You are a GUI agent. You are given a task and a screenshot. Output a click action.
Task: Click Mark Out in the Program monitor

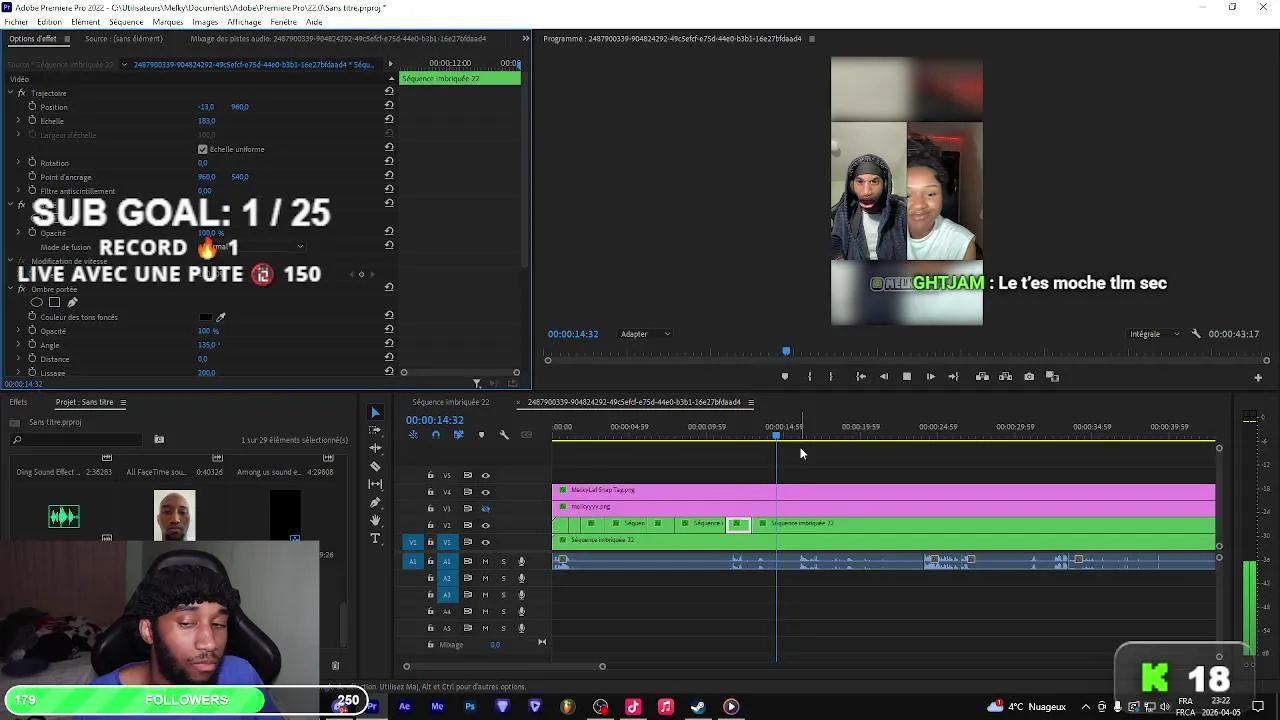click(x=831, y=376)
